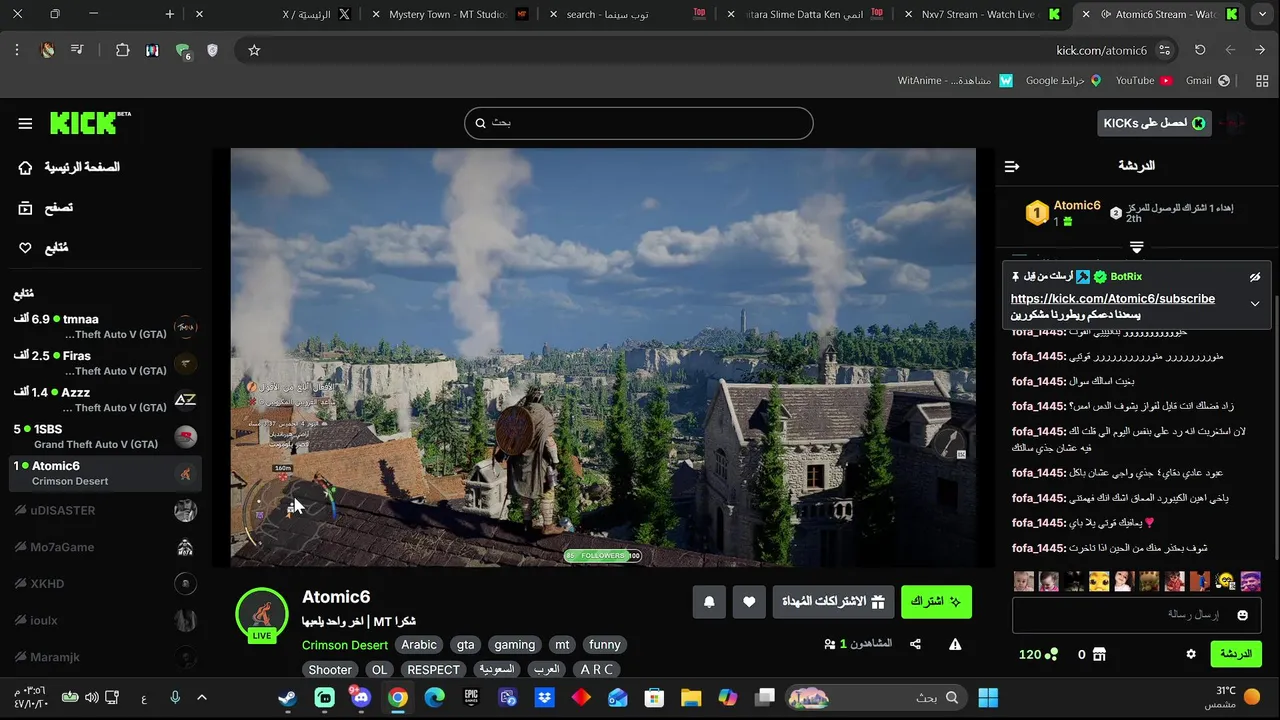Open offline uDISASTER channel

pos(105,510)
